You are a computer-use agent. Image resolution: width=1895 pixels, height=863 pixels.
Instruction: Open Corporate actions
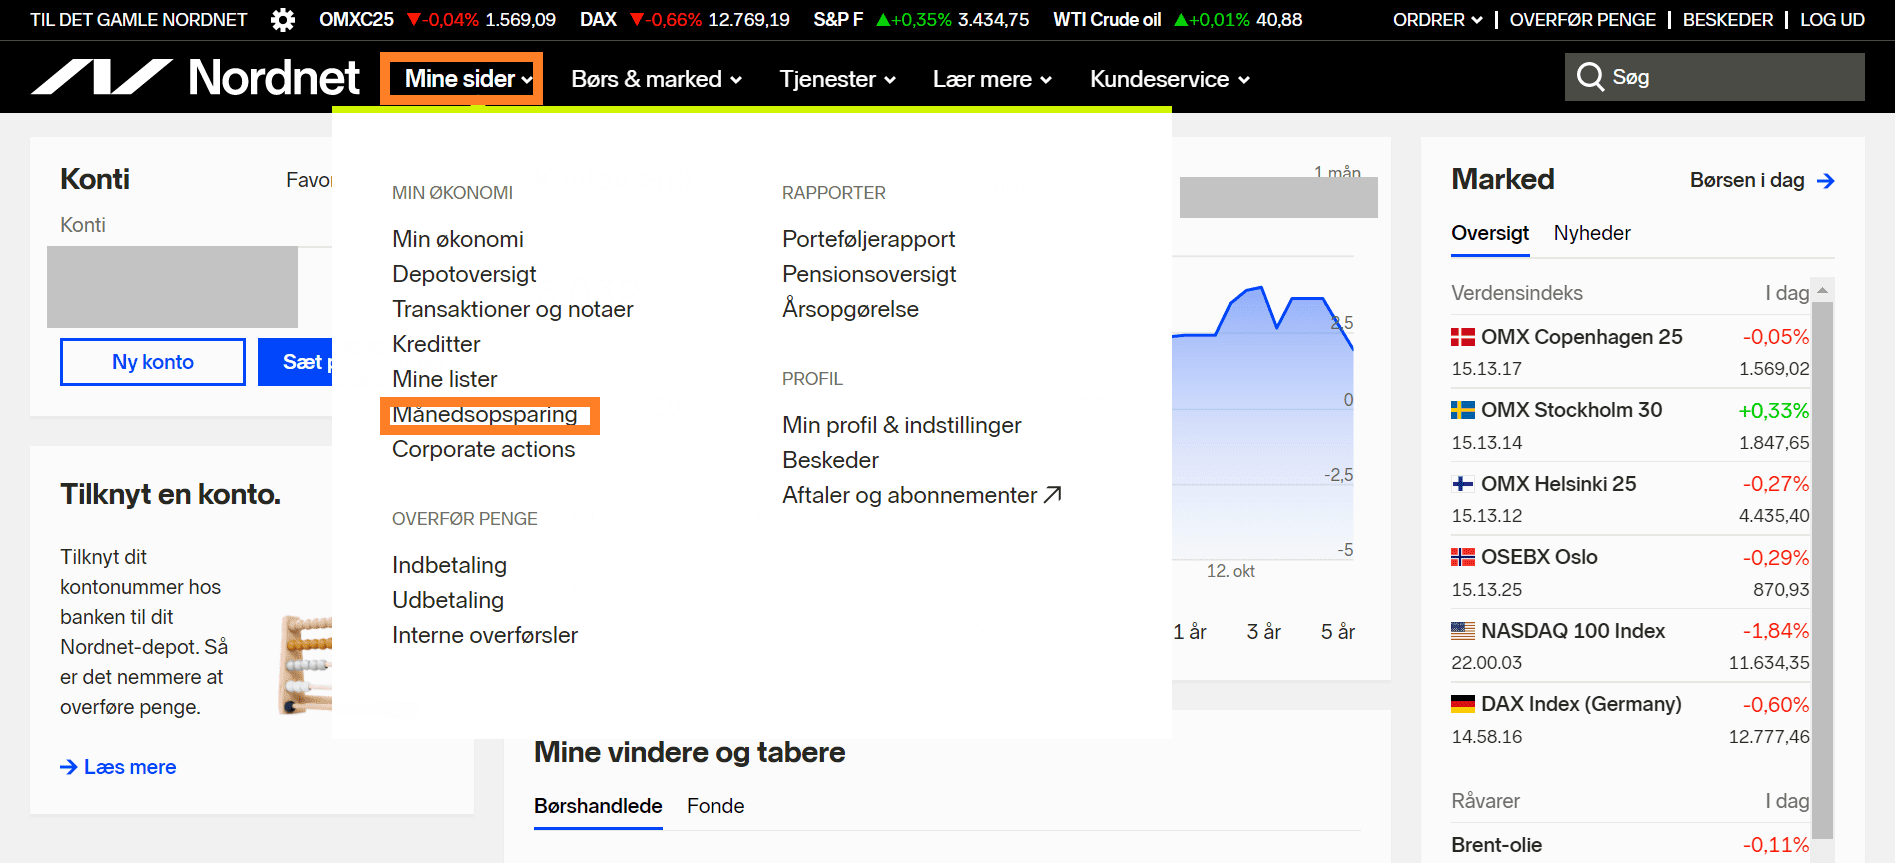coord(484,449)
